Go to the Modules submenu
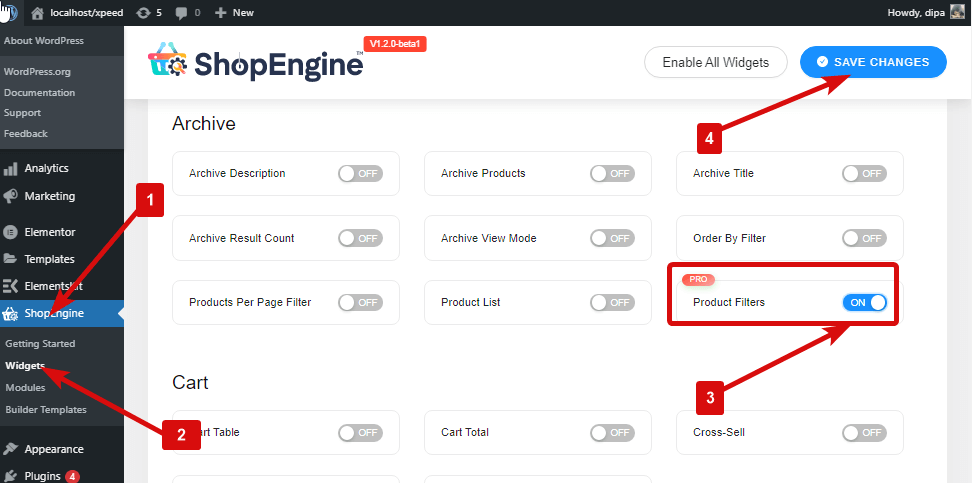 click(25, 388)
